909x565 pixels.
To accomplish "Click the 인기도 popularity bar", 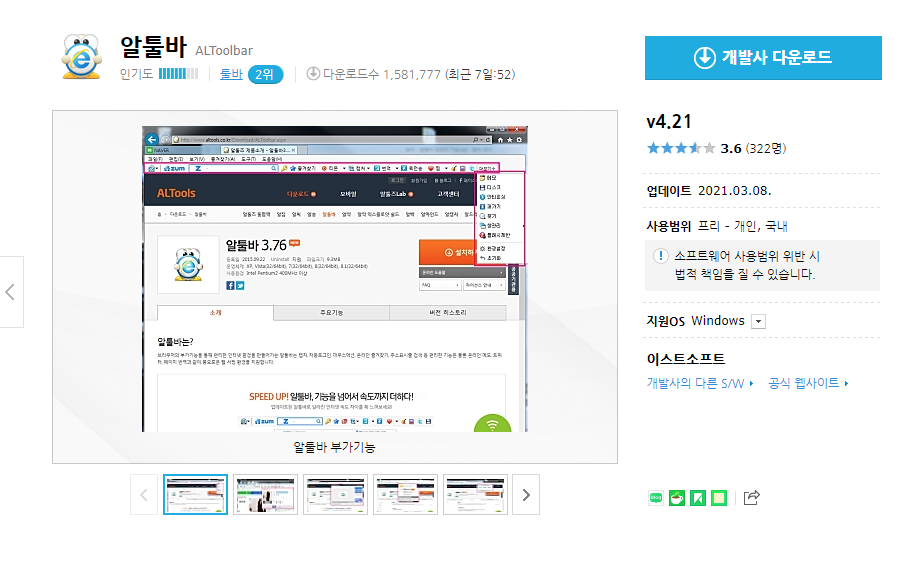I will click(179, 74).
